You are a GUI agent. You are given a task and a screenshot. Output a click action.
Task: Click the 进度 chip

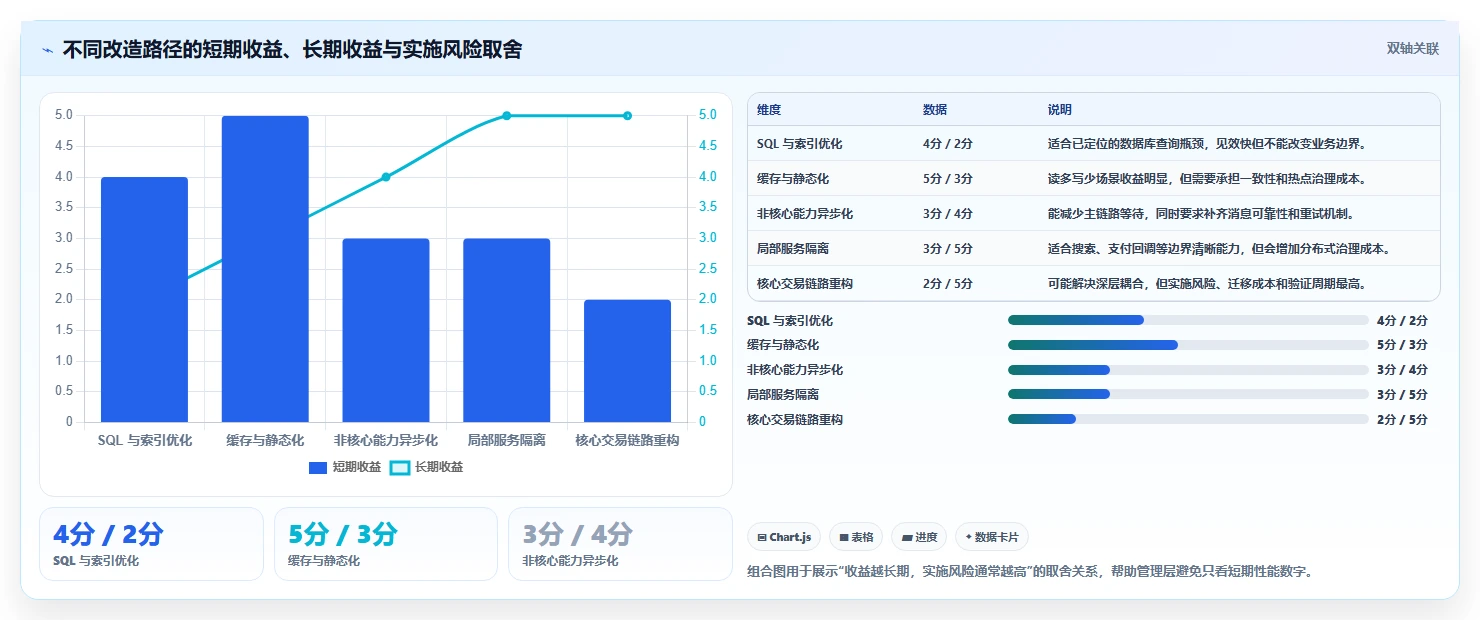(919, 537)
